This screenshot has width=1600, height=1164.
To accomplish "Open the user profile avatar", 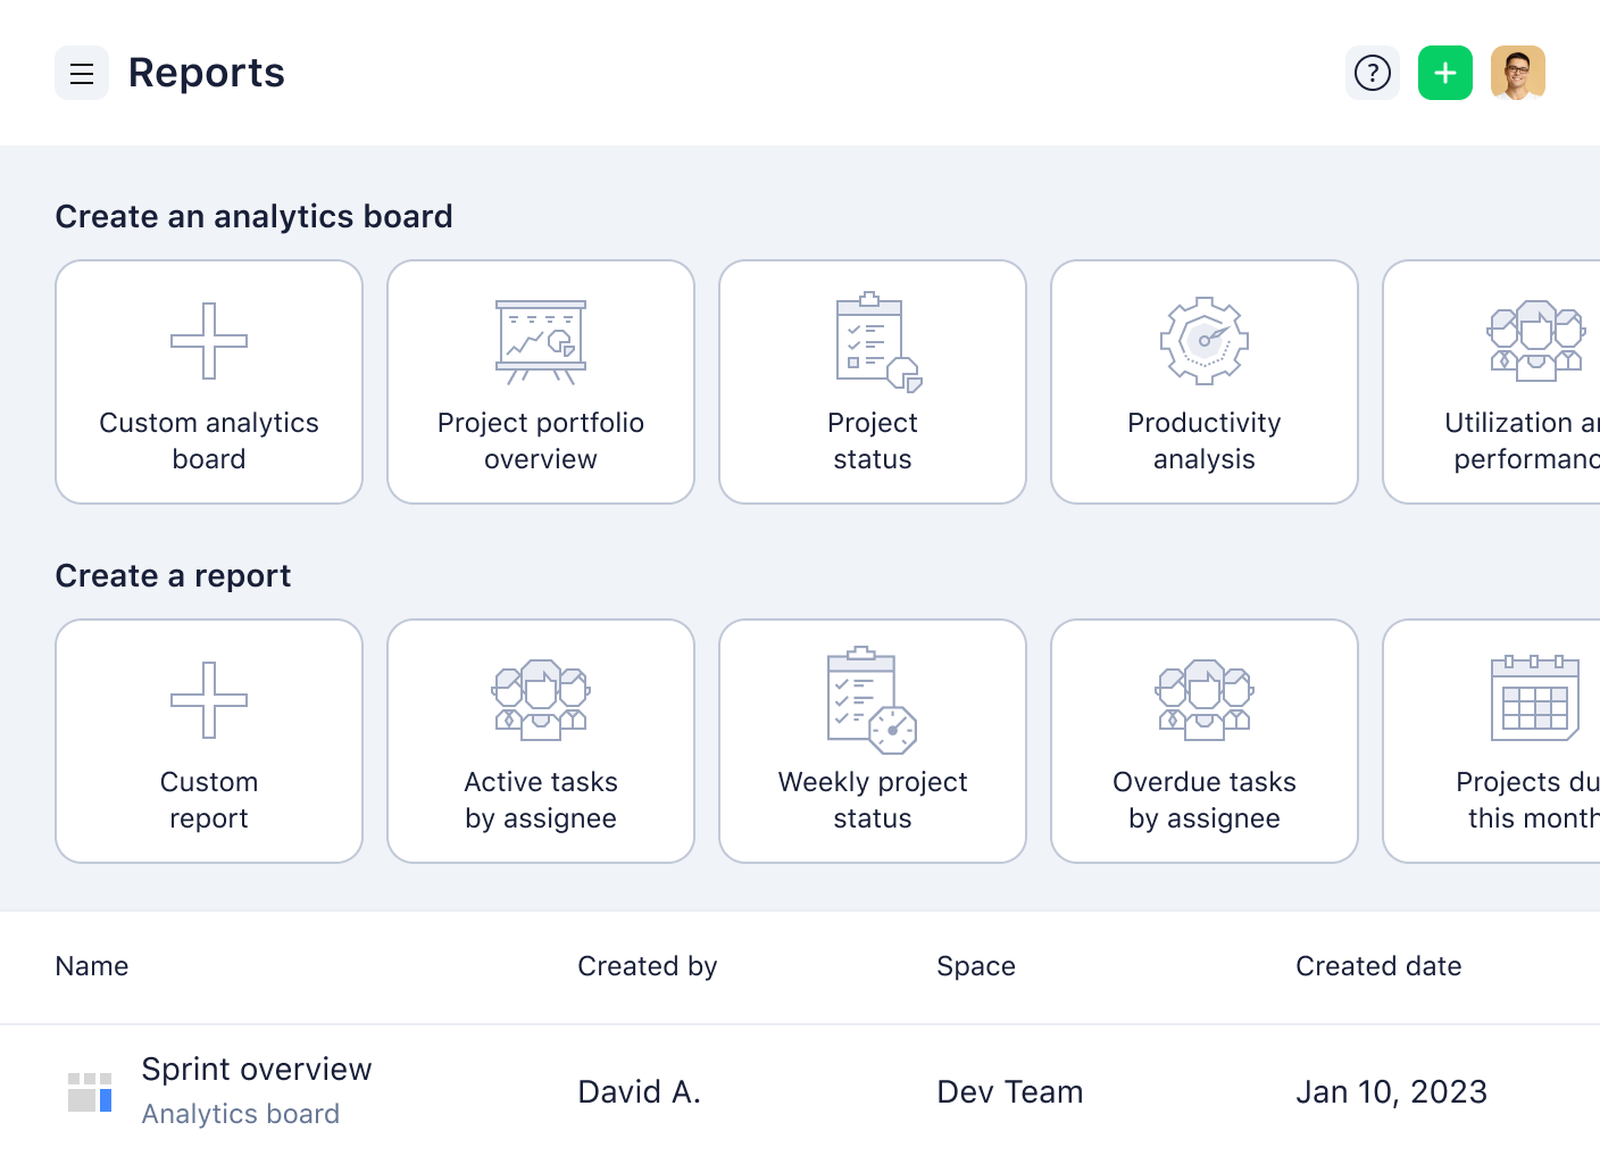I will [1517, 73].
